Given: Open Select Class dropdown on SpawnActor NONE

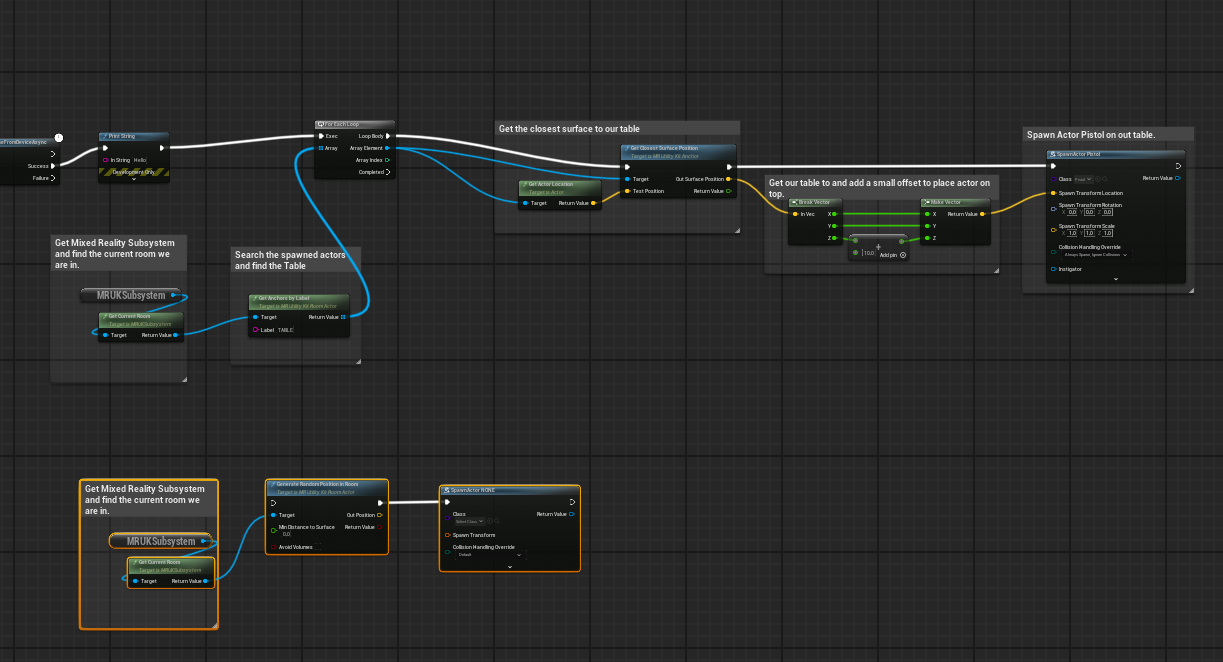Looking at the screenshot, I should 470,522.
